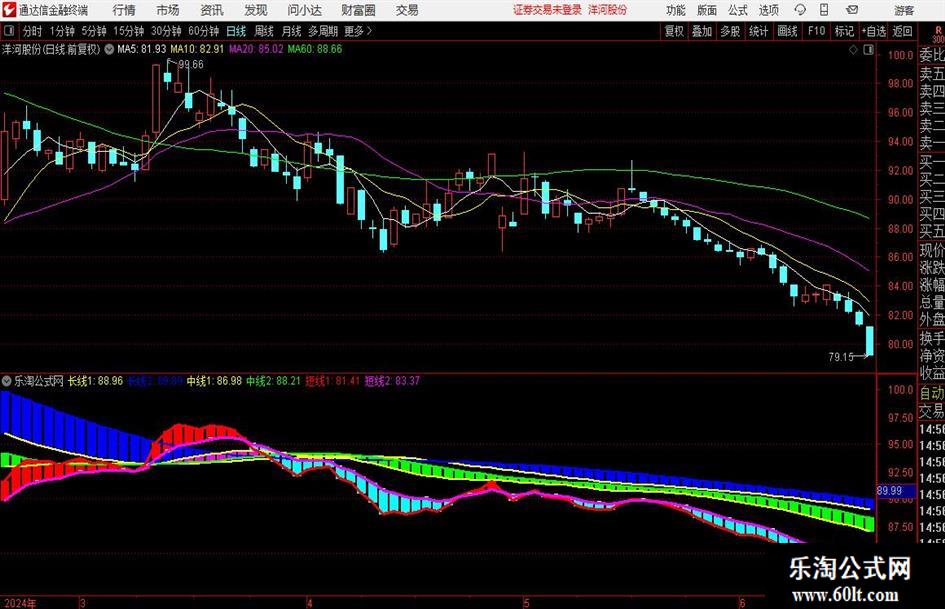Click the 2024年 date axis label

[x=19, y=603]
